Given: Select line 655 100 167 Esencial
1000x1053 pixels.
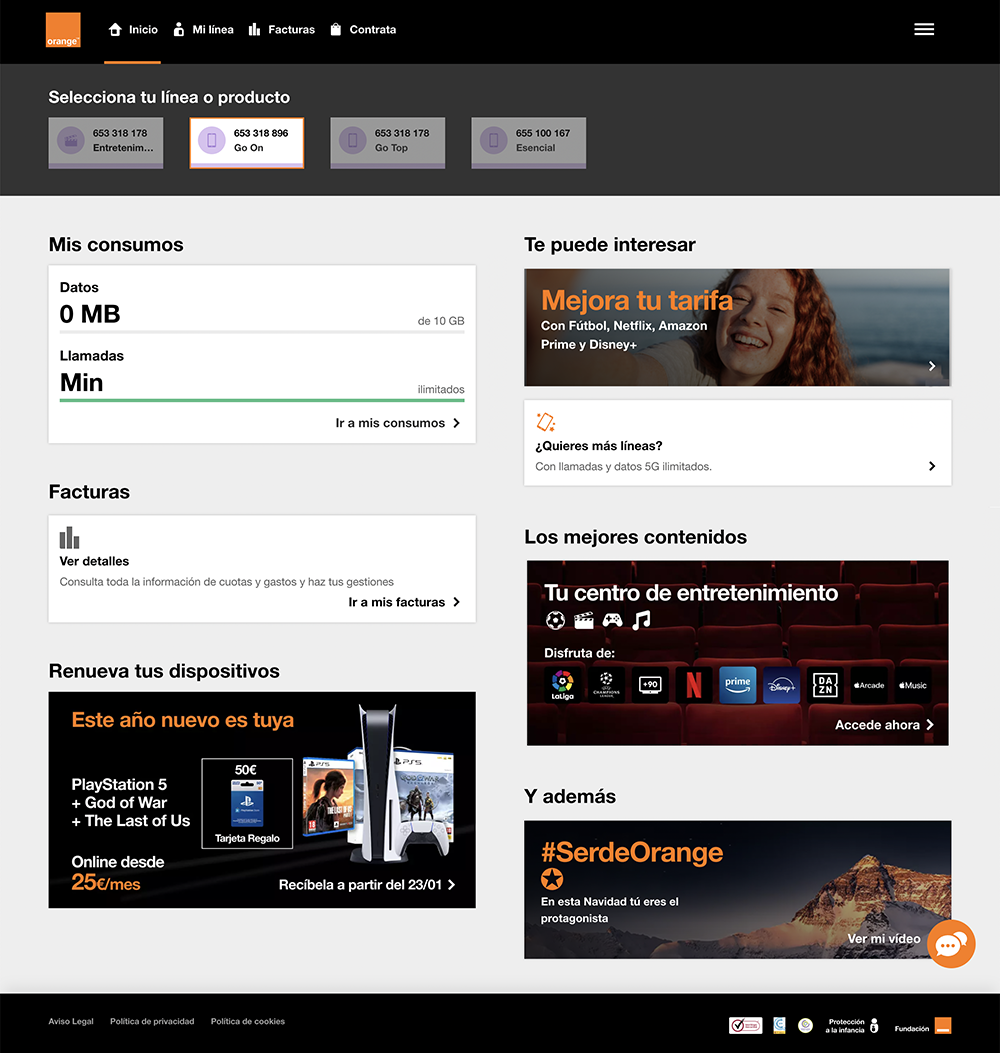Looking at the screenshot, I should 529,142.
